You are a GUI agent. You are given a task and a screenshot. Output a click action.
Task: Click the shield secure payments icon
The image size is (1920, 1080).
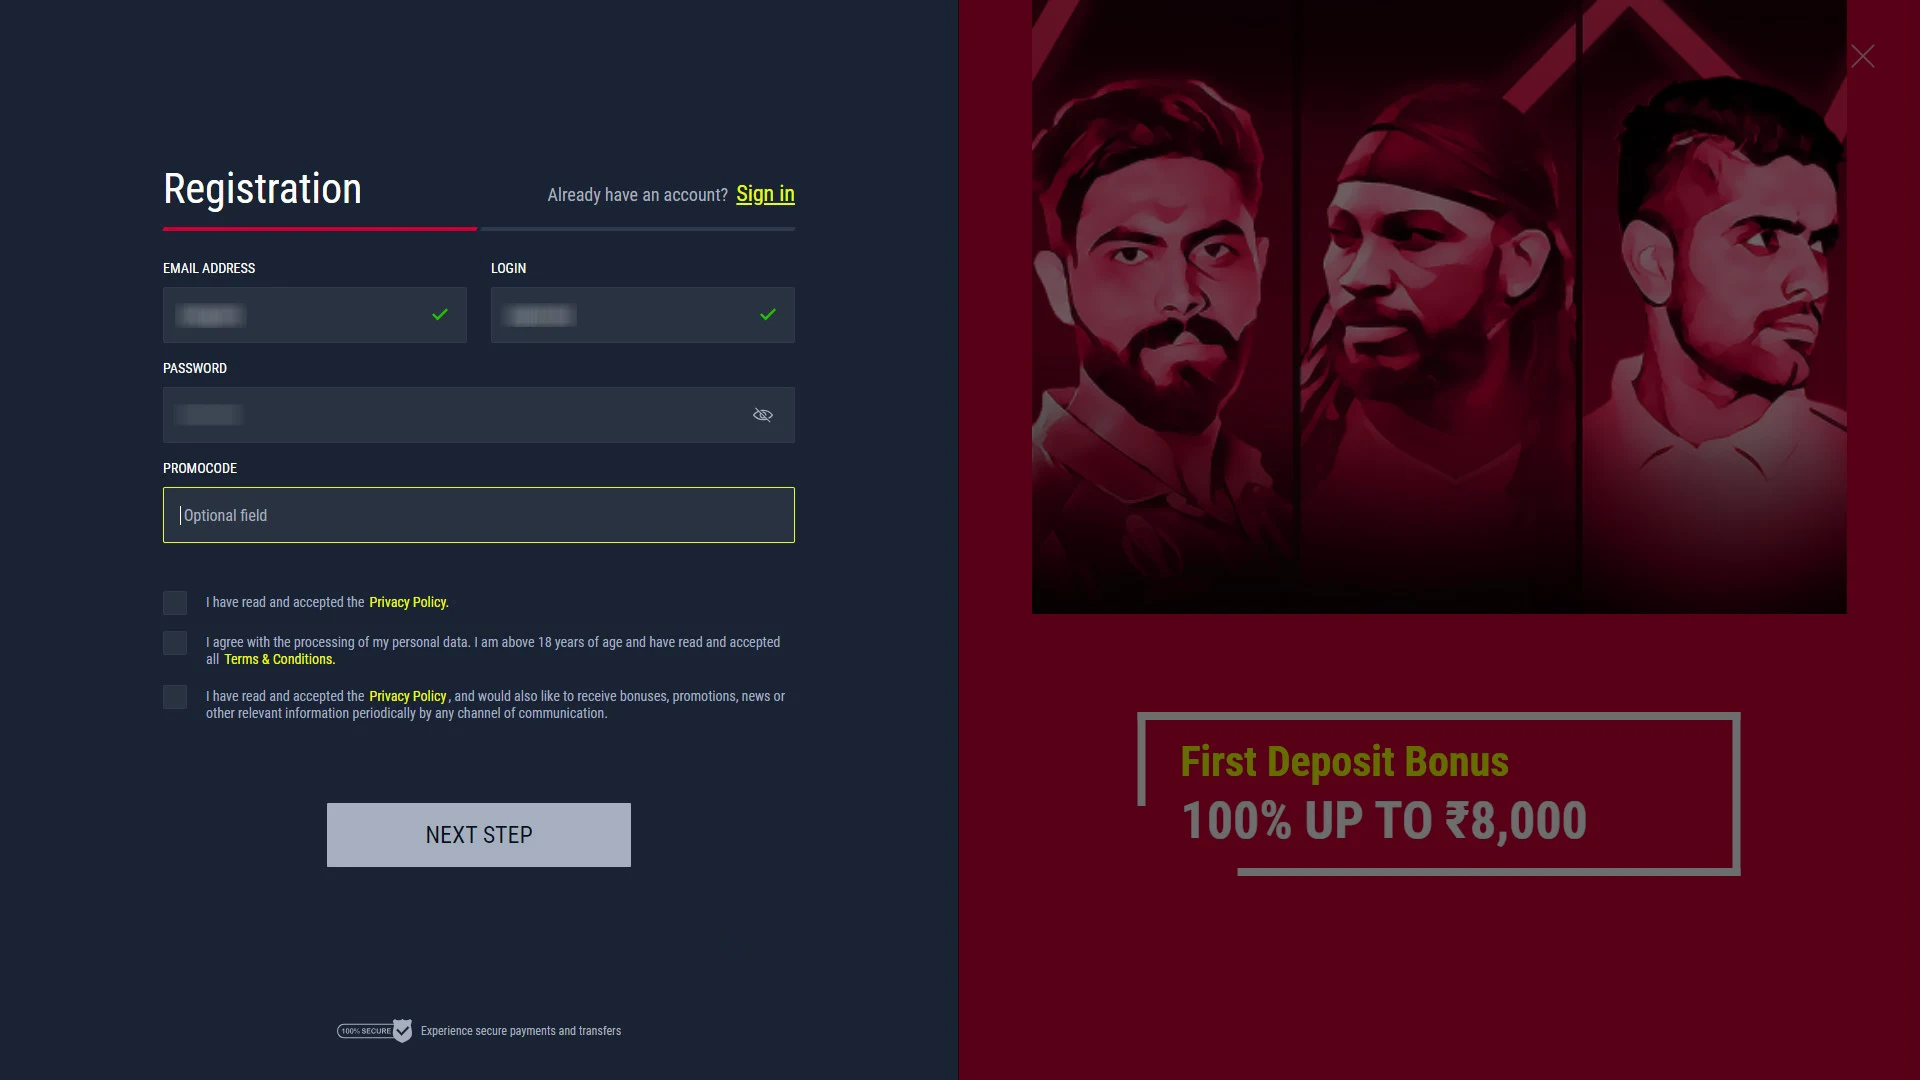point(402,1030)
